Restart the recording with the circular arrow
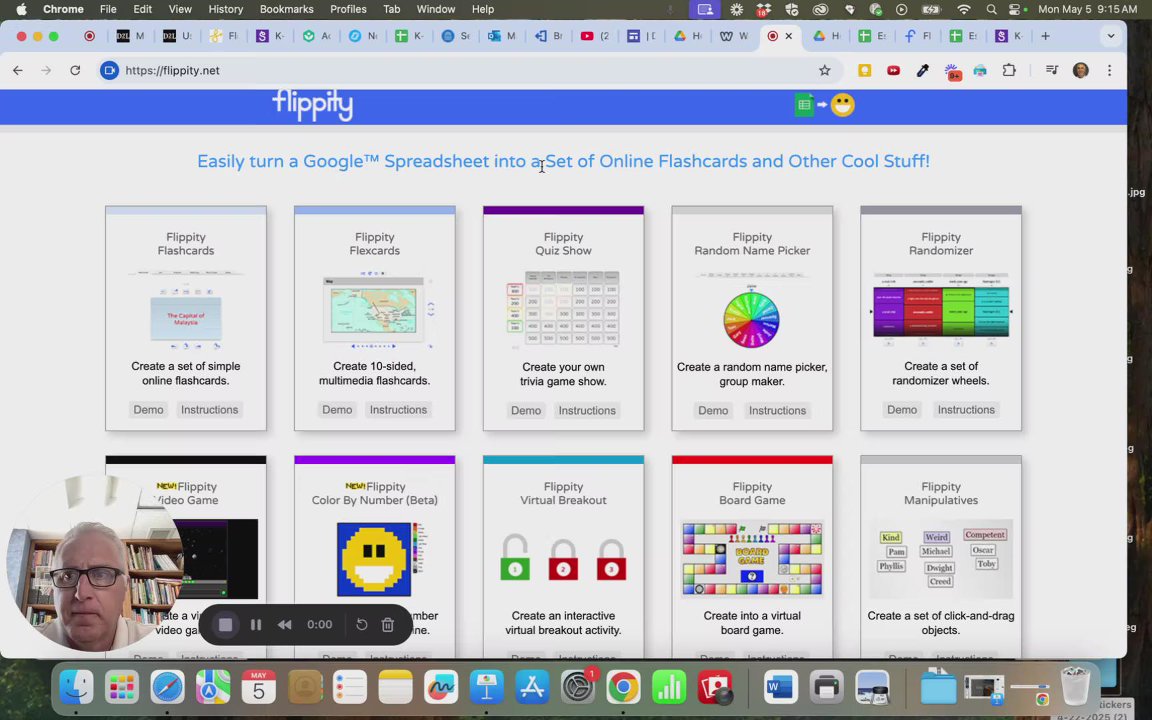The height and width of the screenshot is (720, 1152). pyautogui.click(x=361, y=624)
